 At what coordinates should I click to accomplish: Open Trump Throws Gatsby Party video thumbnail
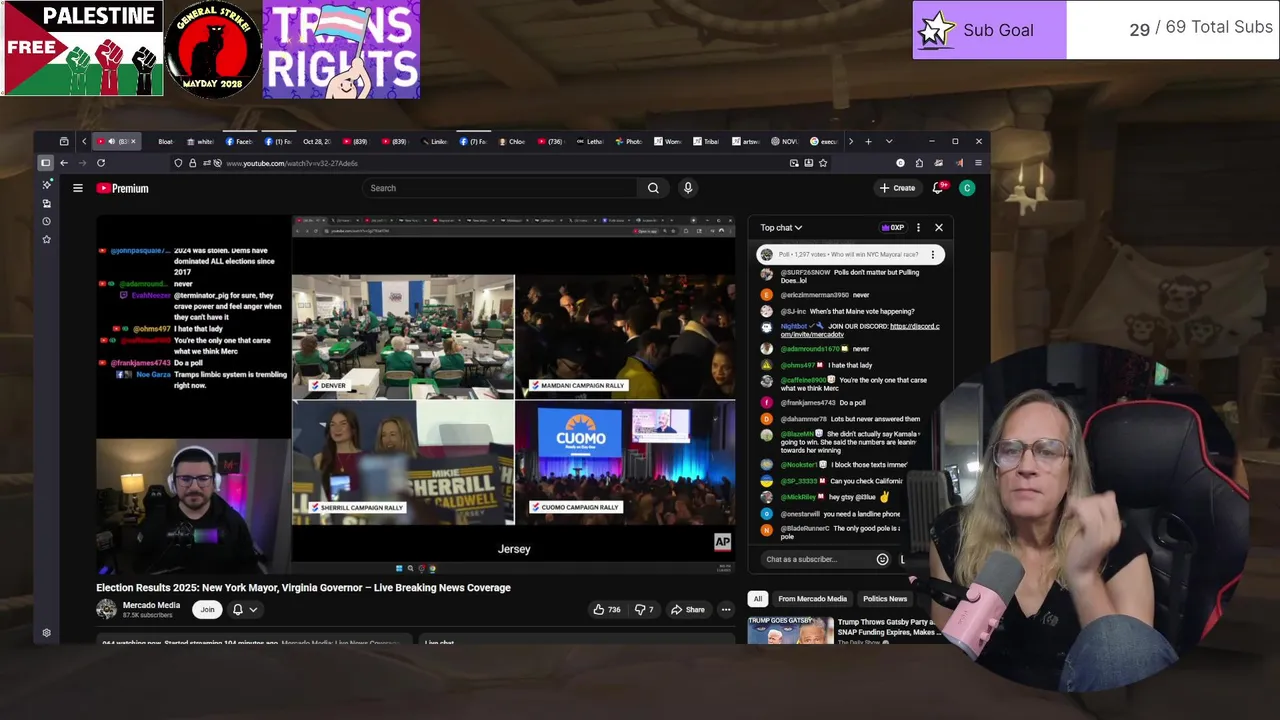[x=790, y=630]
